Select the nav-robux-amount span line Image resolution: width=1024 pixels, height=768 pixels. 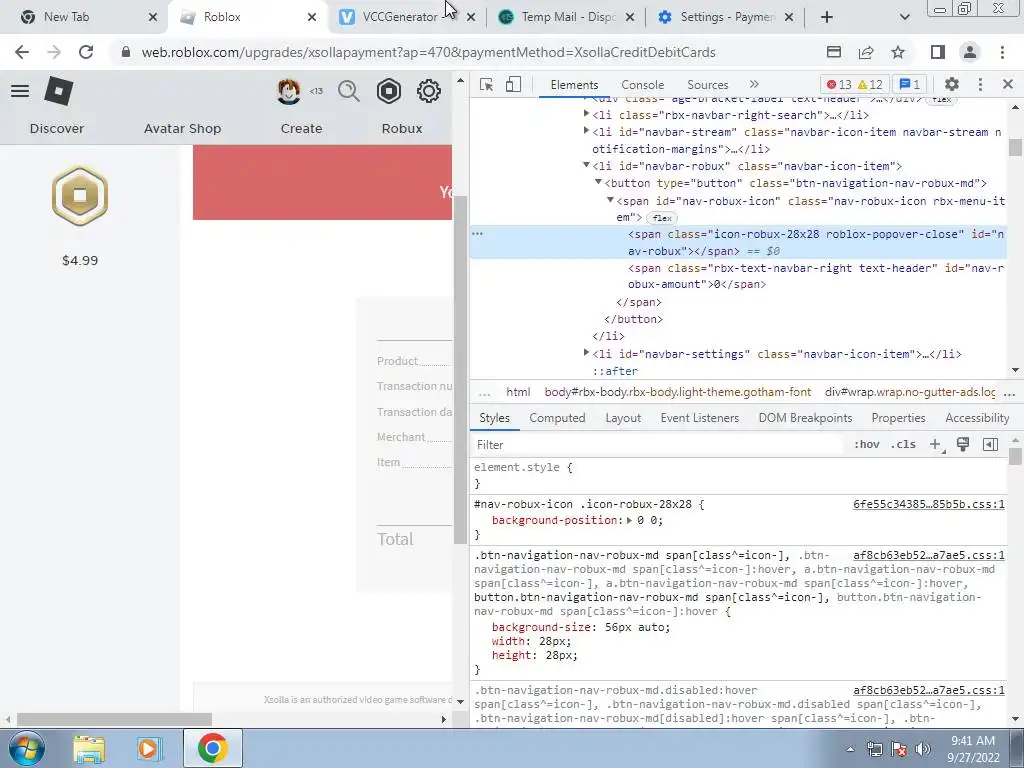[816, 276]
